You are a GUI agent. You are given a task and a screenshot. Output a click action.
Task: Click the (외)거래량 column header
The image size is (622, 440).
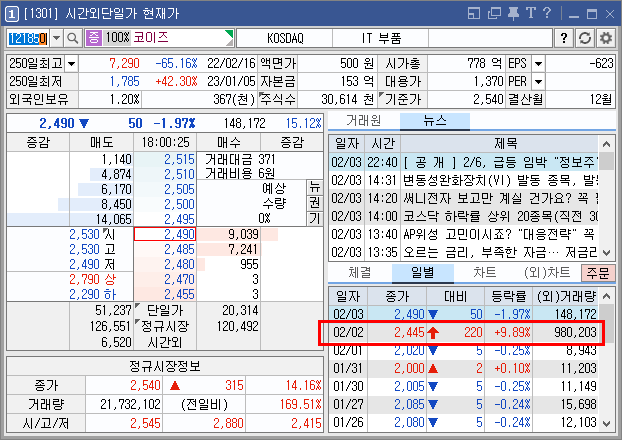pos(566,296)
